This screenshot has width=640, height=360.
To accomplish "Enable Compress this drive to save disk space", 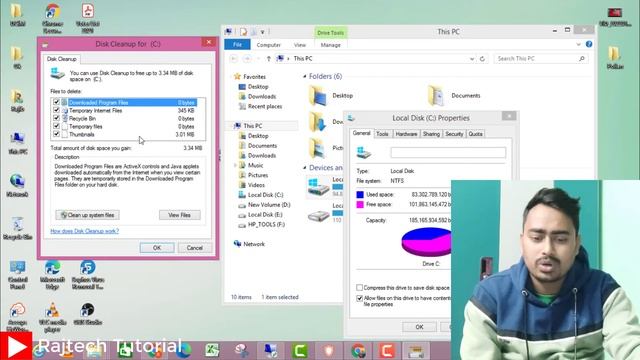I will (359, 288).
